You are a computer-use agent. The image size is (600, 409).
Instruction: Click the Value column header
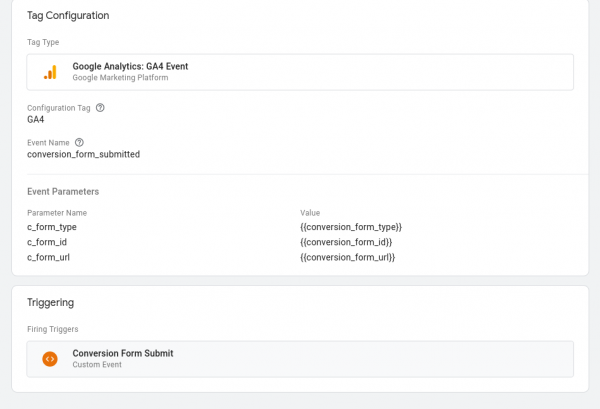[x=310, y=212]
